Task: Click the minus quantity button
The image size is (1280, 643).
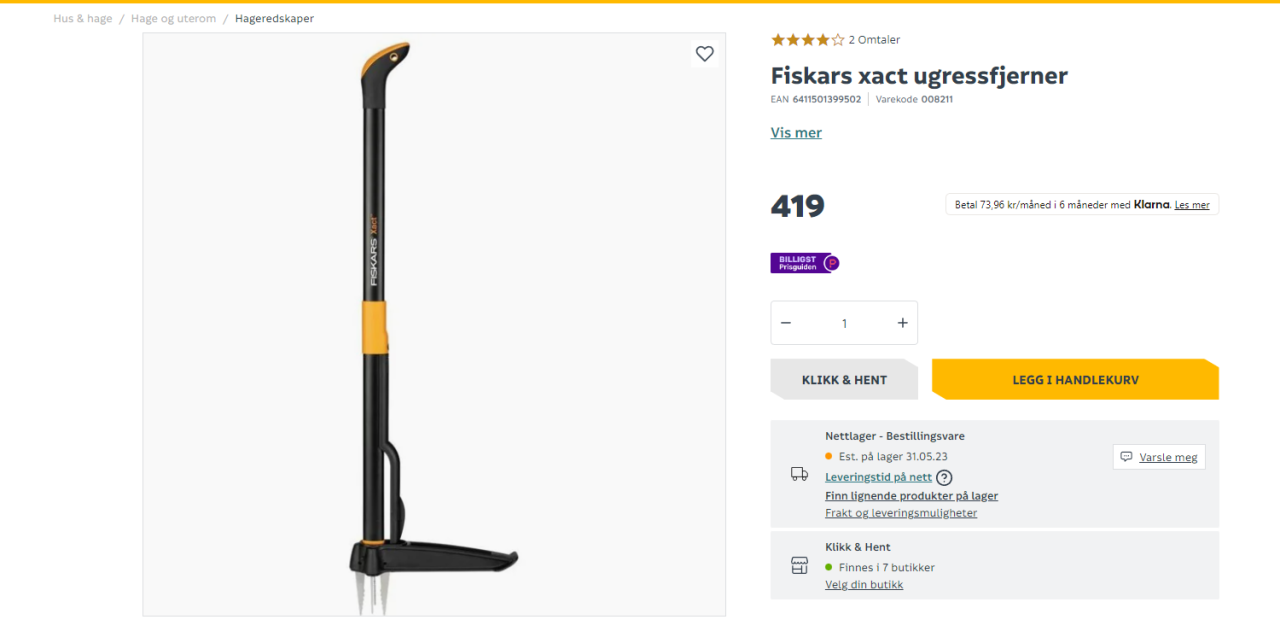Action: pos(786,323)
